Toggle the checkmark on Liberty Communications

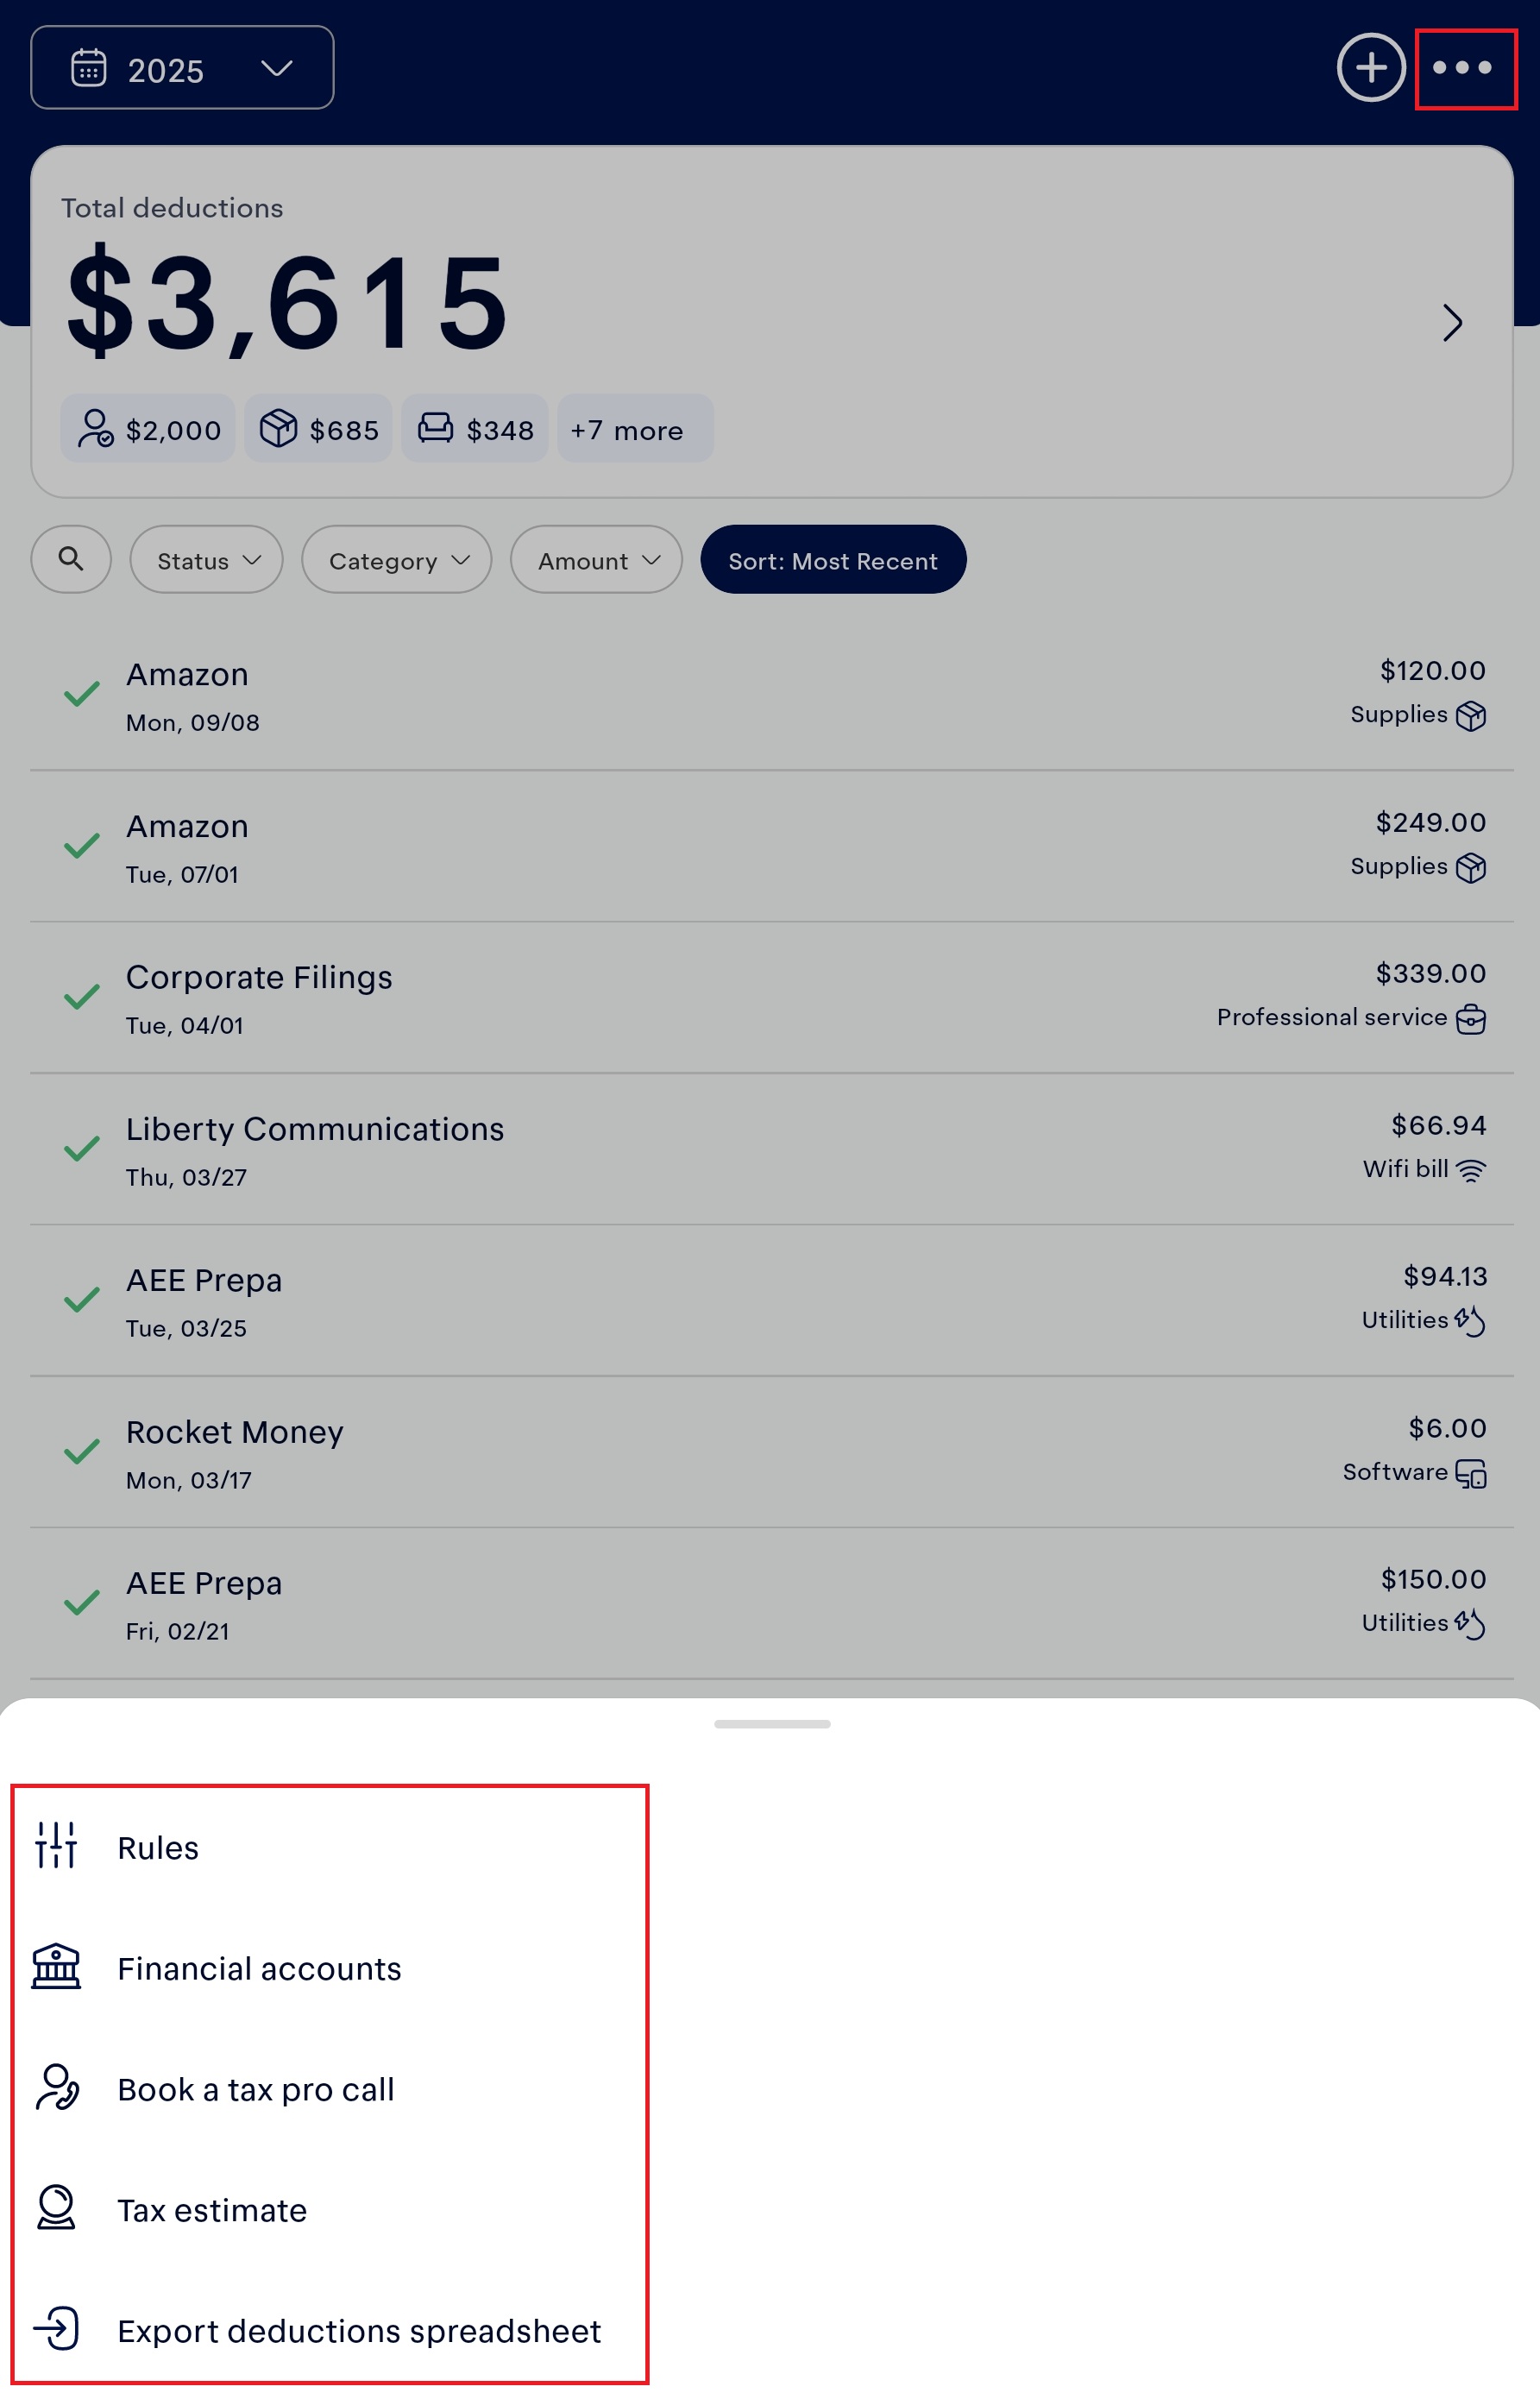82,1149
